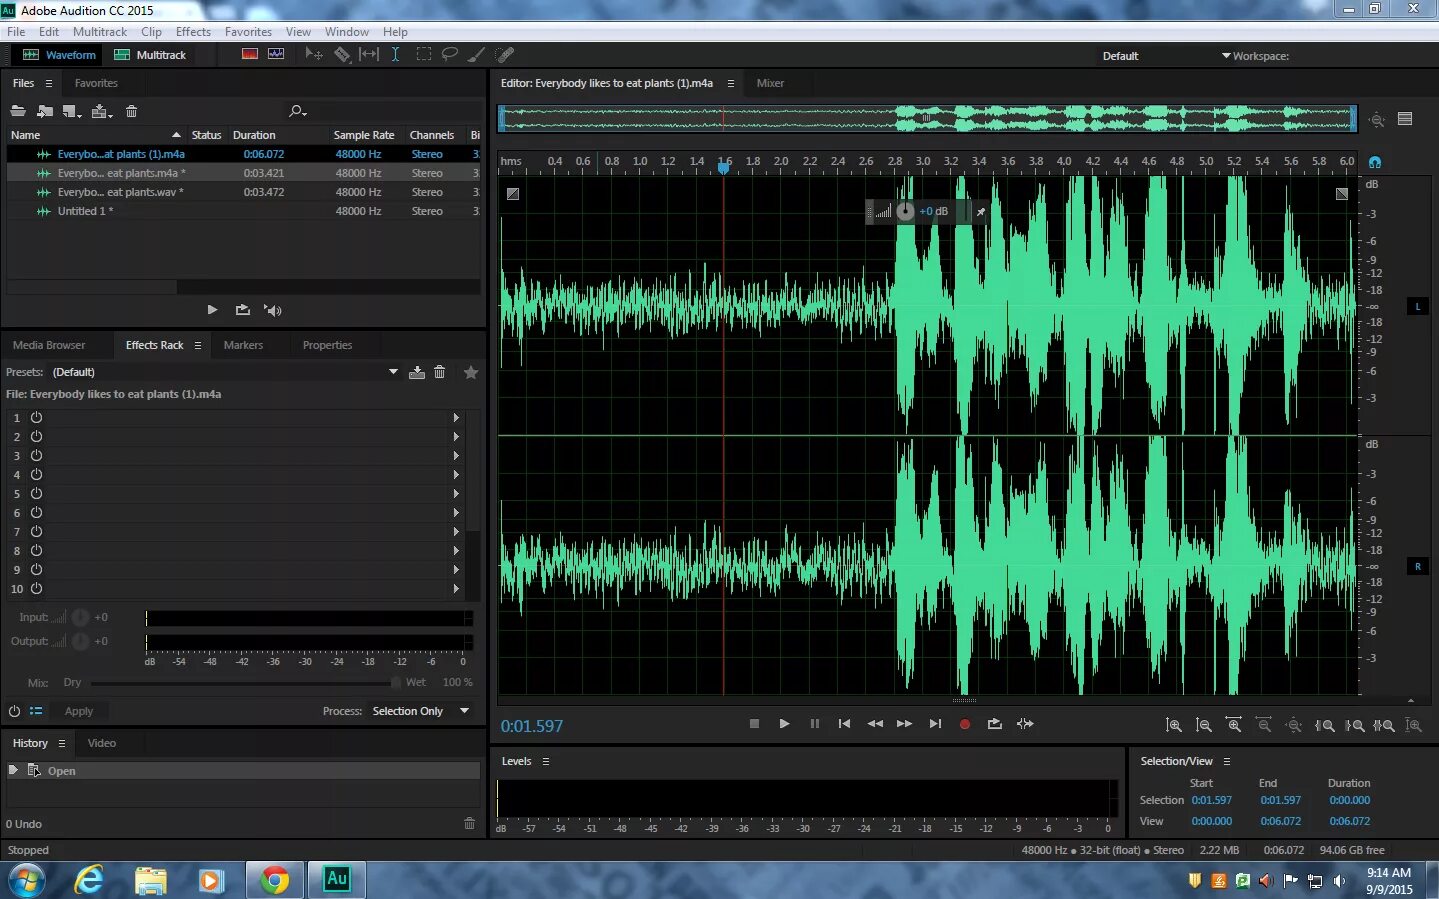The height and width of the screenshot is (899, 1439).
Task: Toggle power on effects slot 5
Action: 36,493
